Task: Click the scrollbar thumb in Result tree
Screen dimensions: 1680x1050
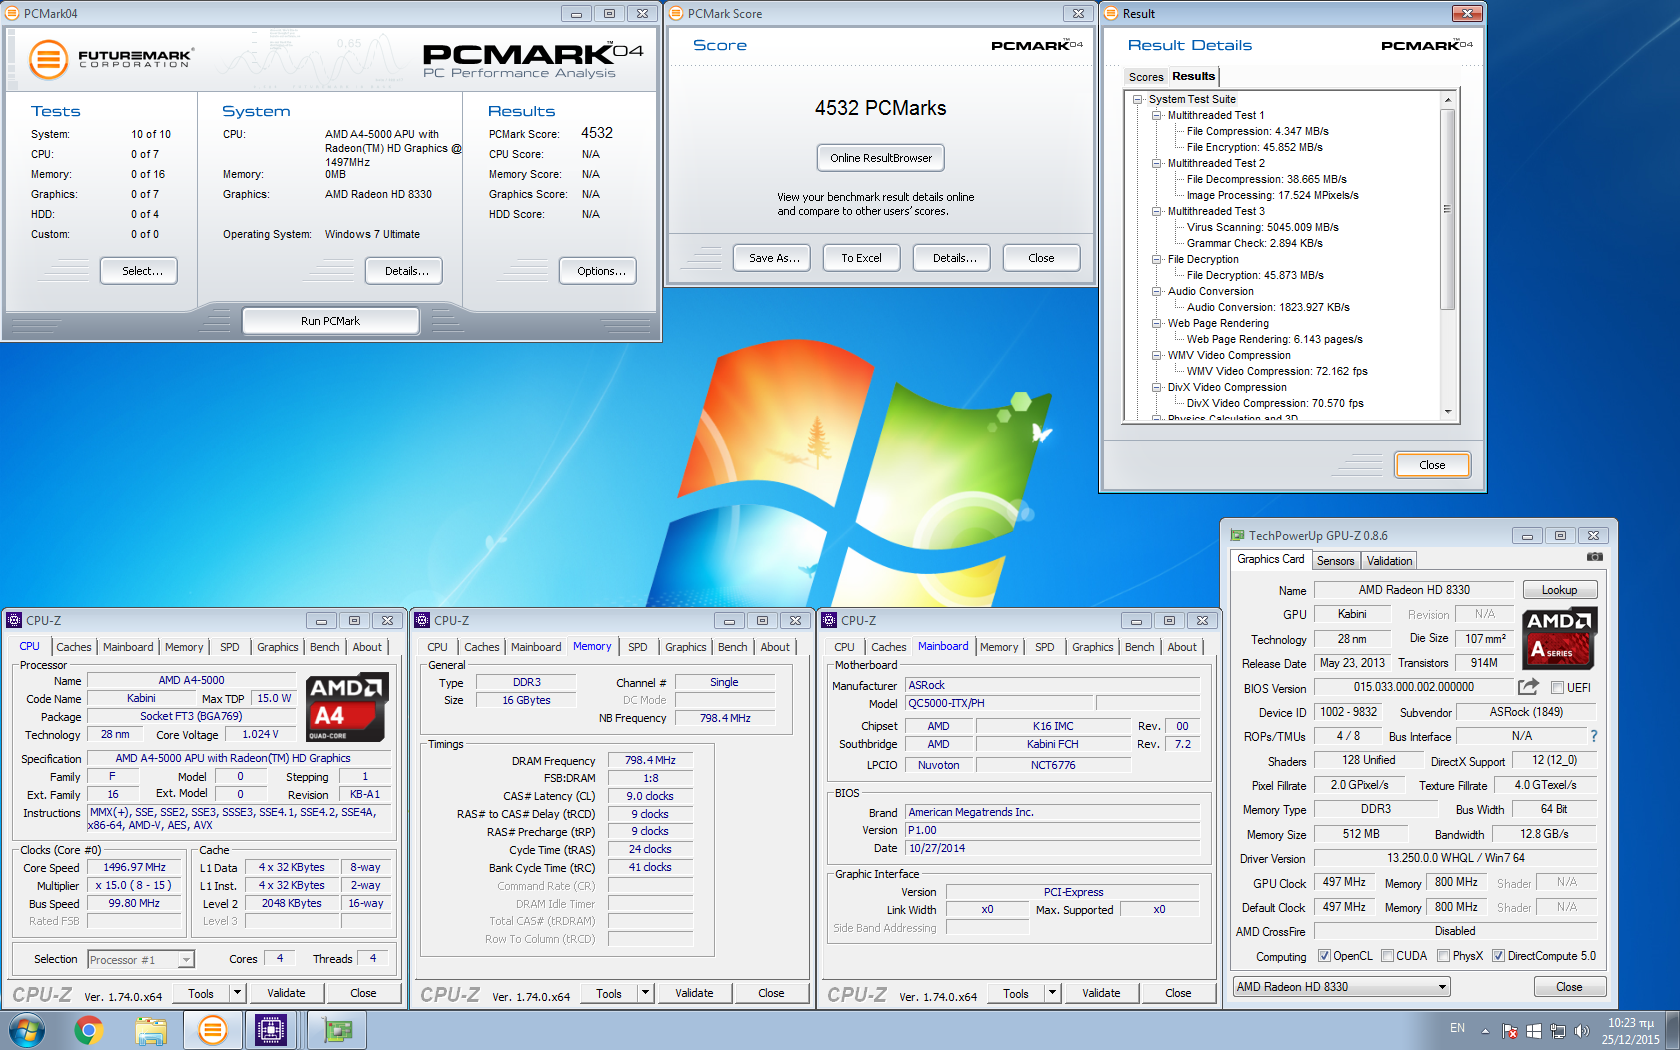Action: [1447, 210]
